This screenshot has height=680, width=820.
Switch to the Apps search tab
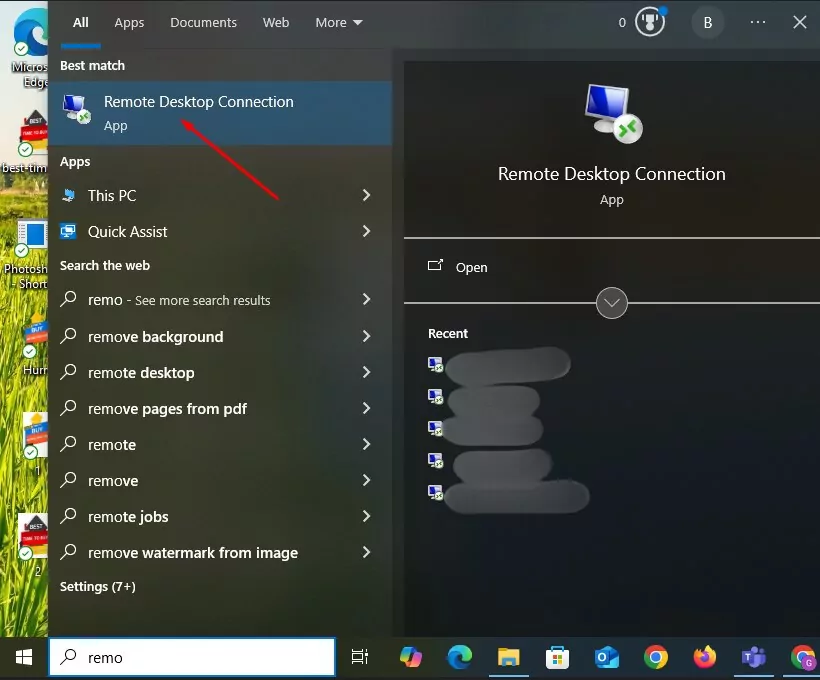pos(129,22)
